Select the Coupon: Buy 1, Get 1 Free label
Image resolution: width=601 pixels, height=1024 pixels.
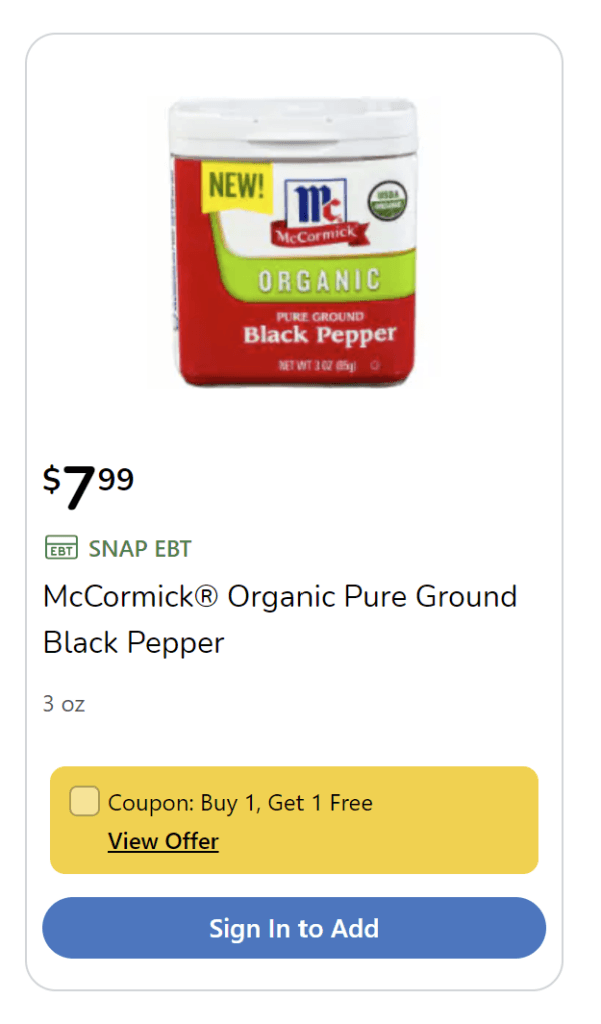[x=240, y=803]
